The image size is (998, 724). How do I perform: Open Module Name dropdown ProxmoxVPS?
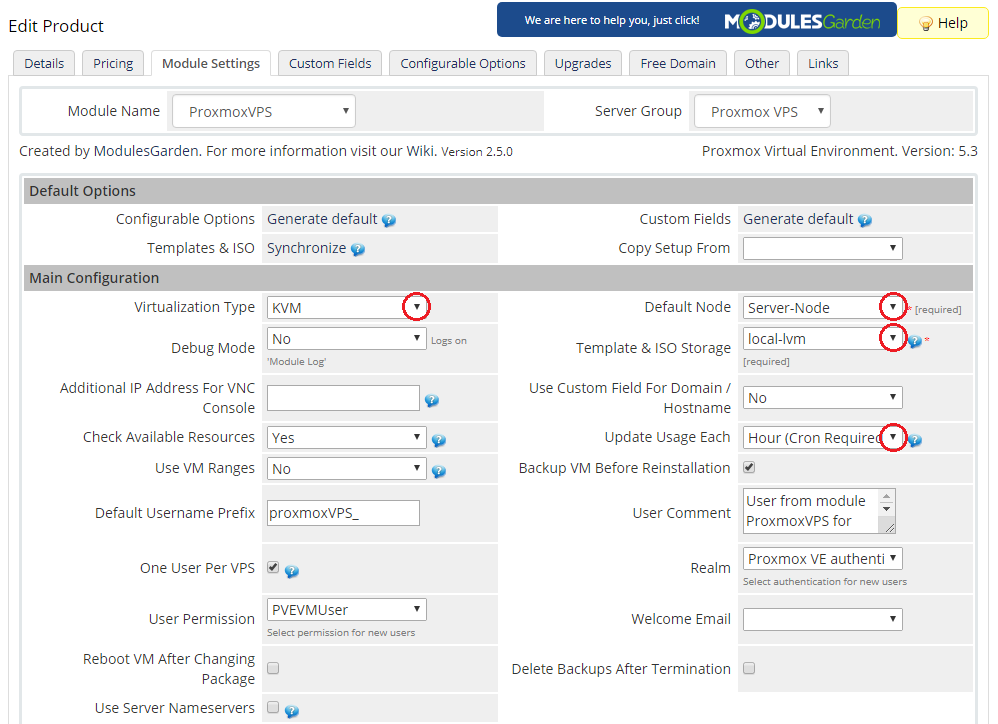264,111
